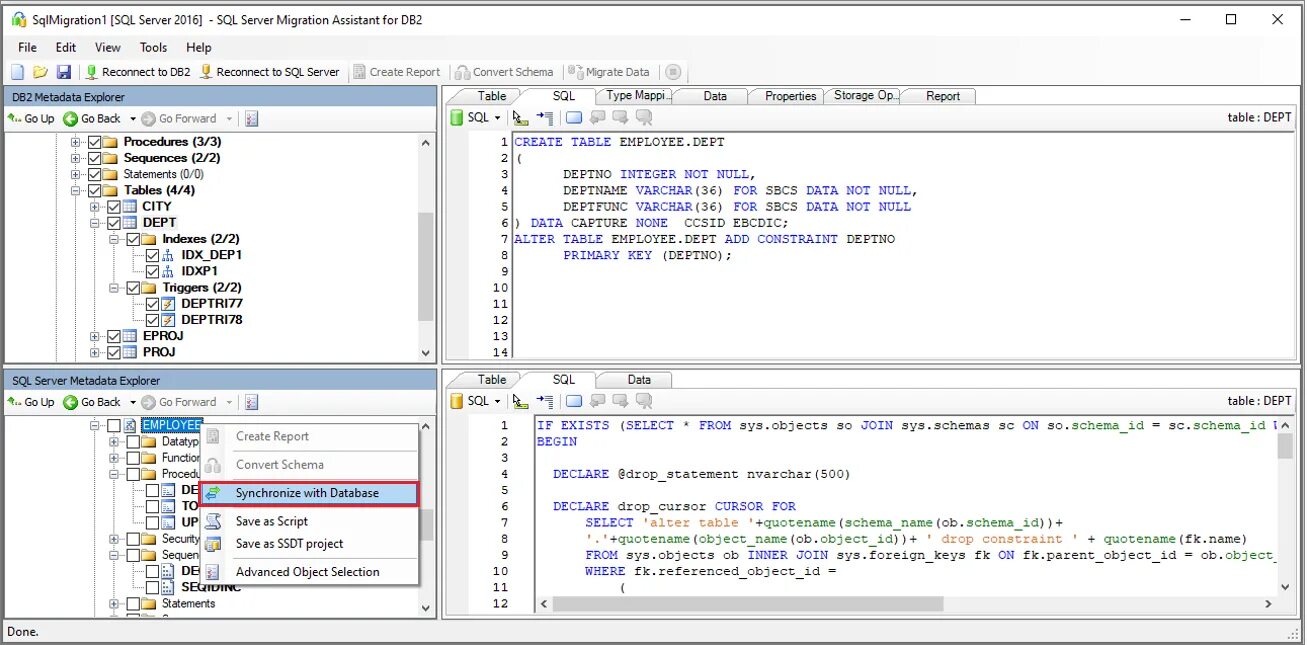This screenshot has width=1307, height=645.
Task: Click the EMPLOYEE schema icon in tree
Action: (x=131, y=426)
